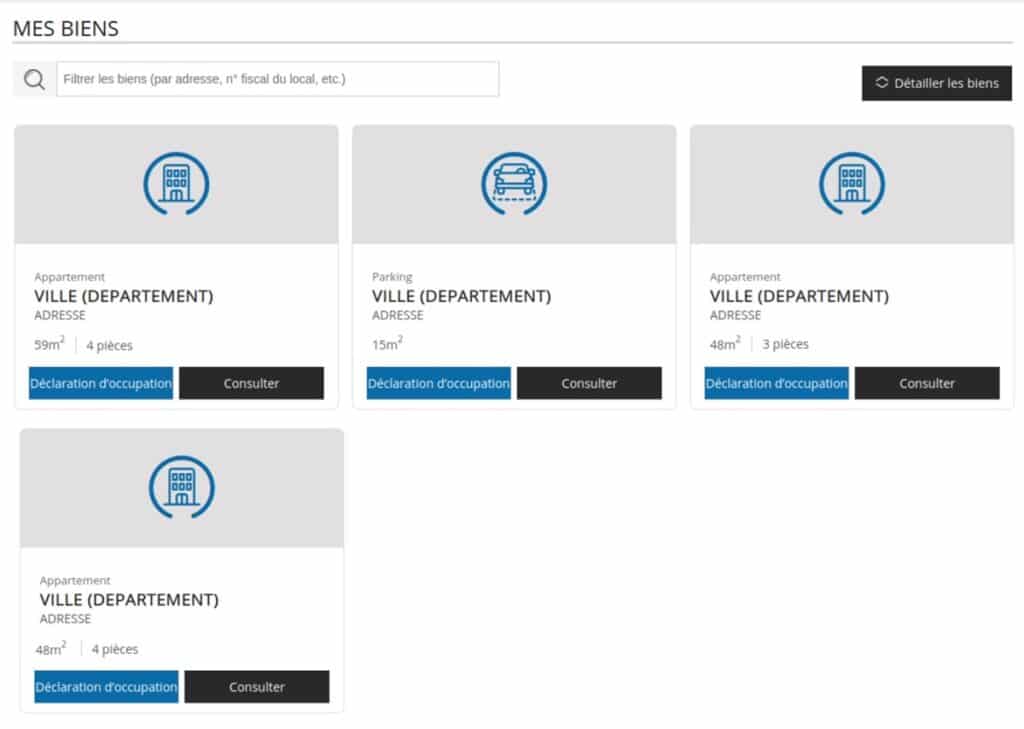The width and height of the screenshot is (1024, 729).
Task: Click Consulter on the 48m² 3 pièces card
Action: click(927, 383)
